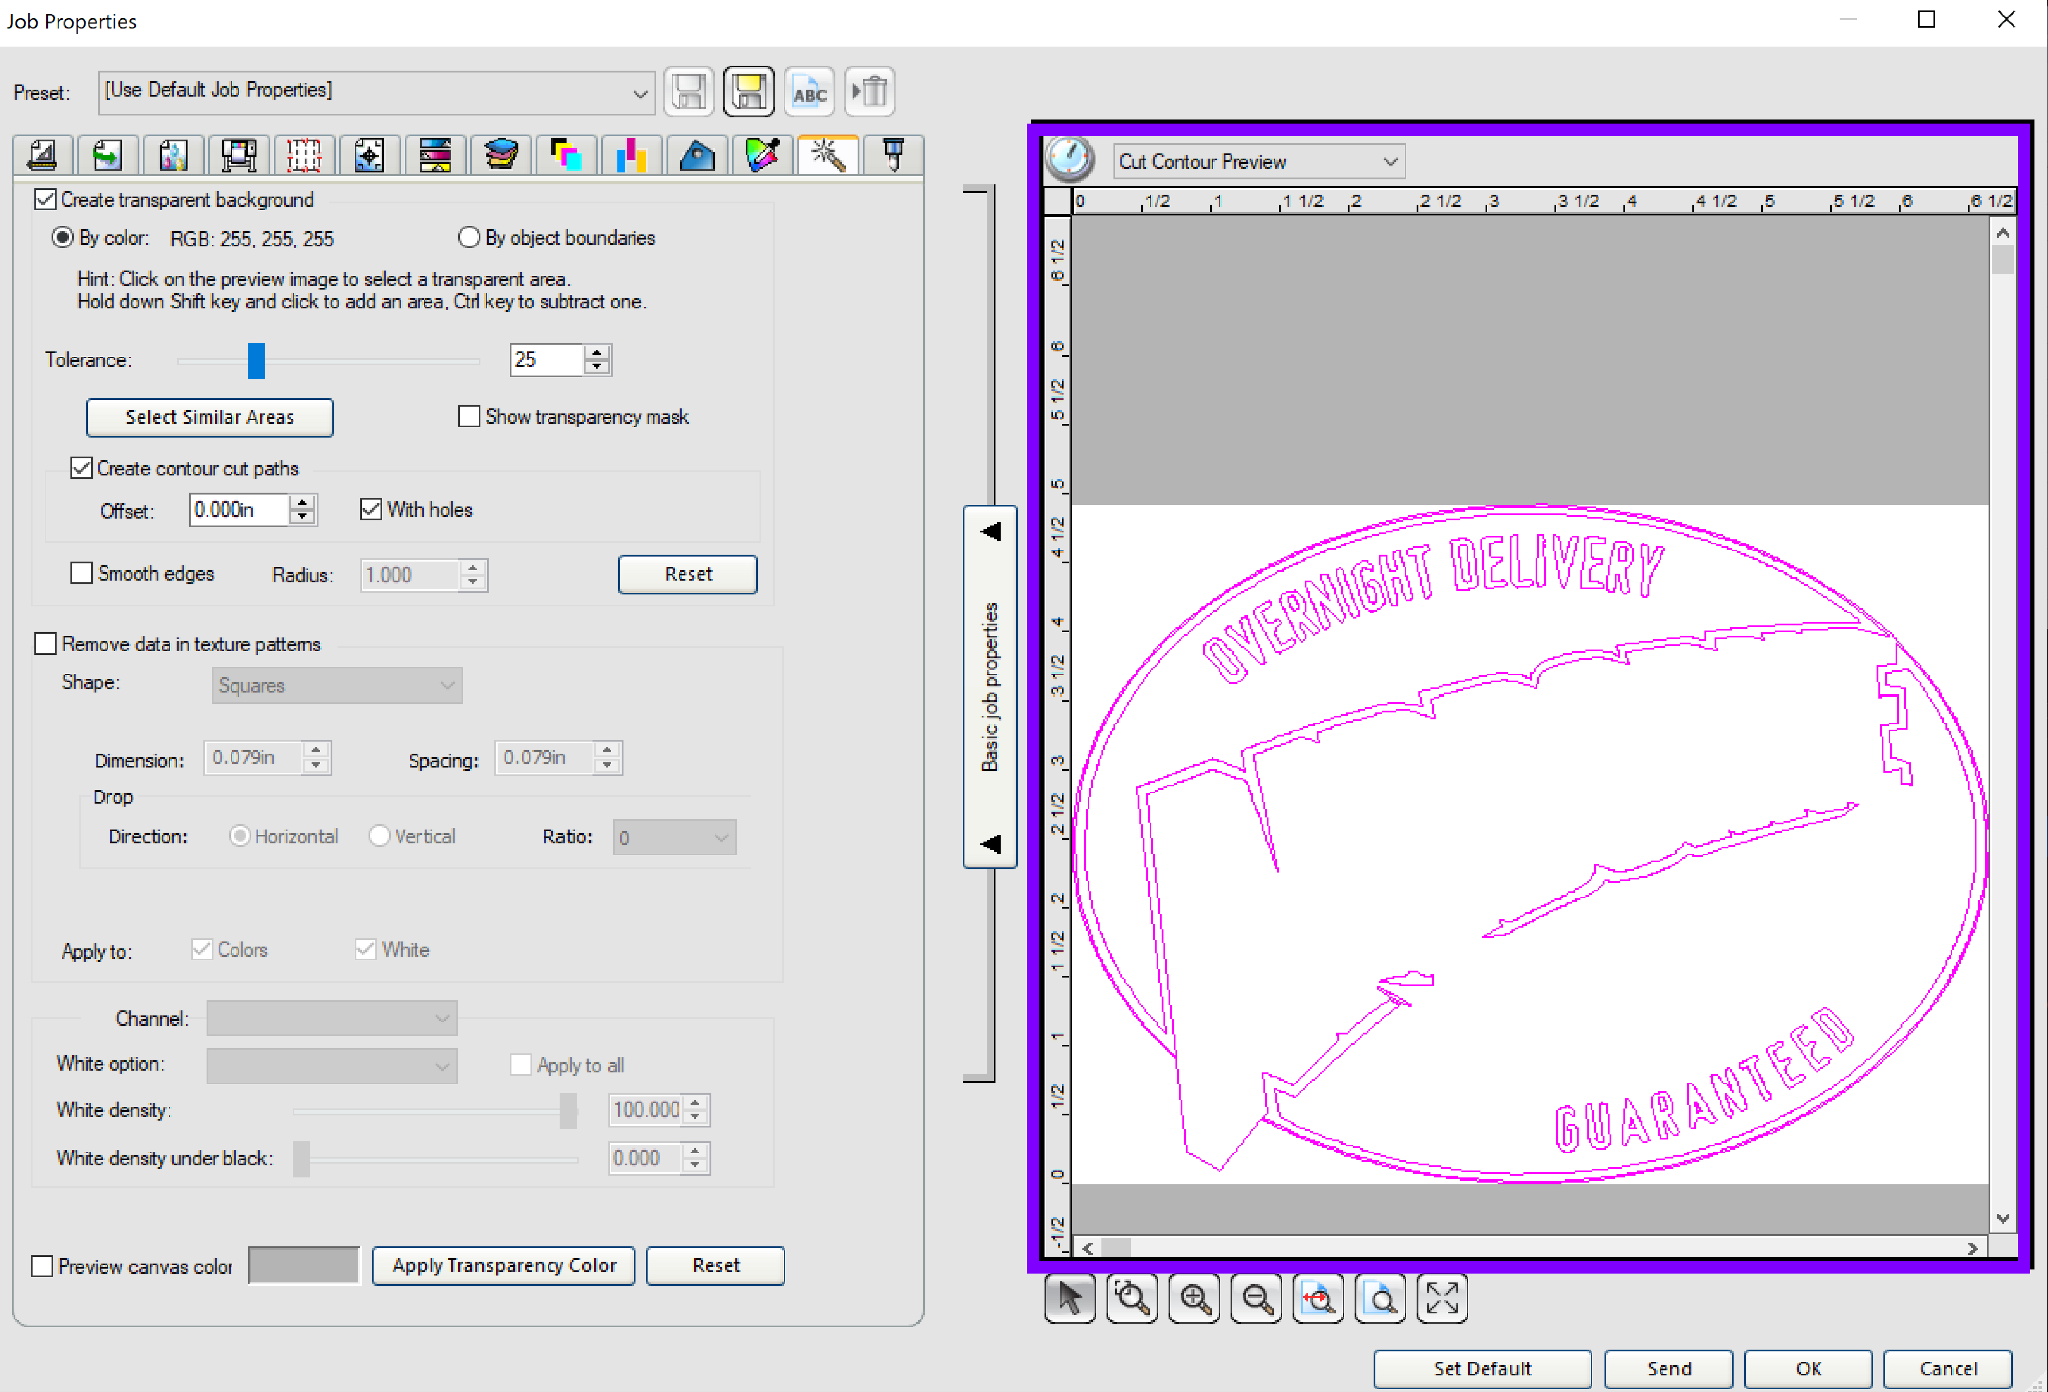This screenshot has height=1392, width=2048.
Task: Uncheck Create transparent background
Action: (x=45, y=199)
